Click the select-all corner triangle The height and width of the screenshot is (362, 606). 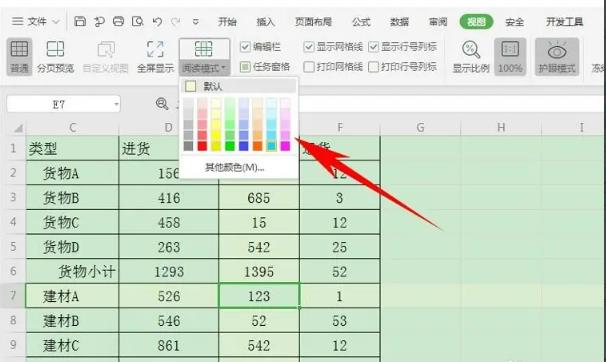pyautogui.click(x=18, y=128)
